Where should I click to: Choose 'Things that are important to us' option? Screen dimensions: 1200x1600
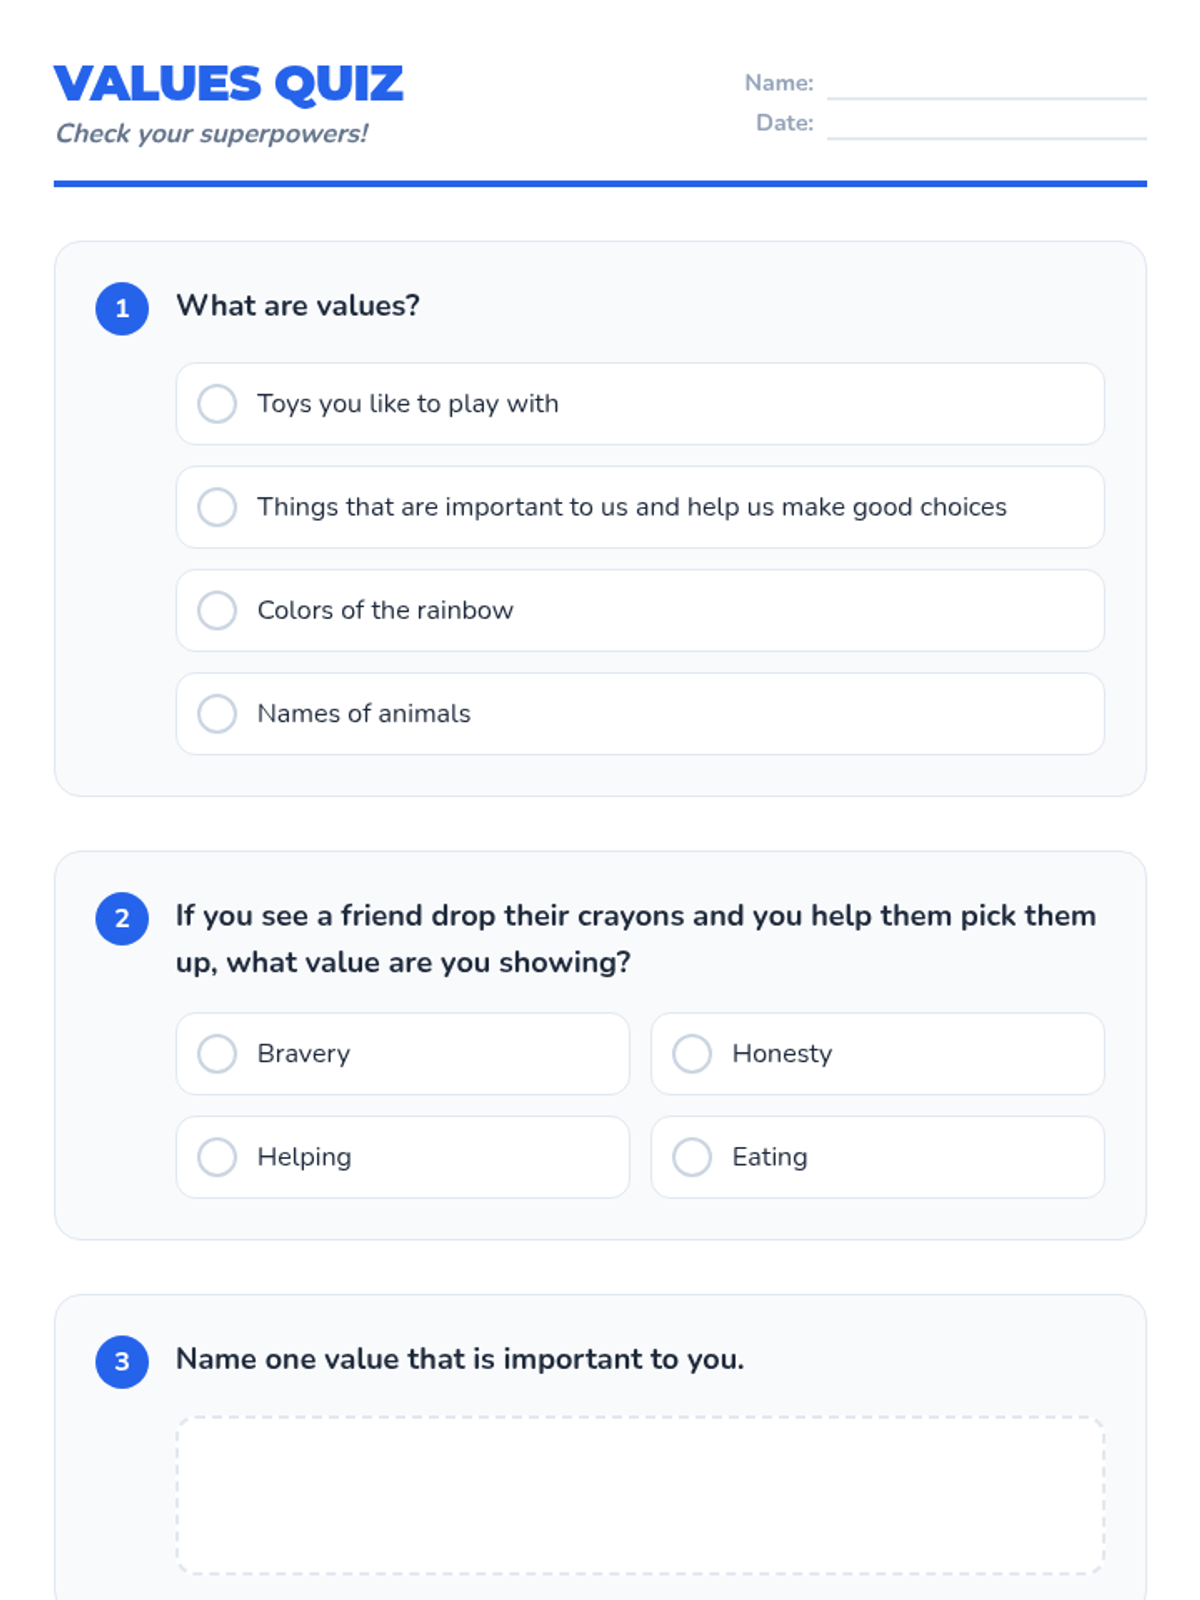[217, 507]
